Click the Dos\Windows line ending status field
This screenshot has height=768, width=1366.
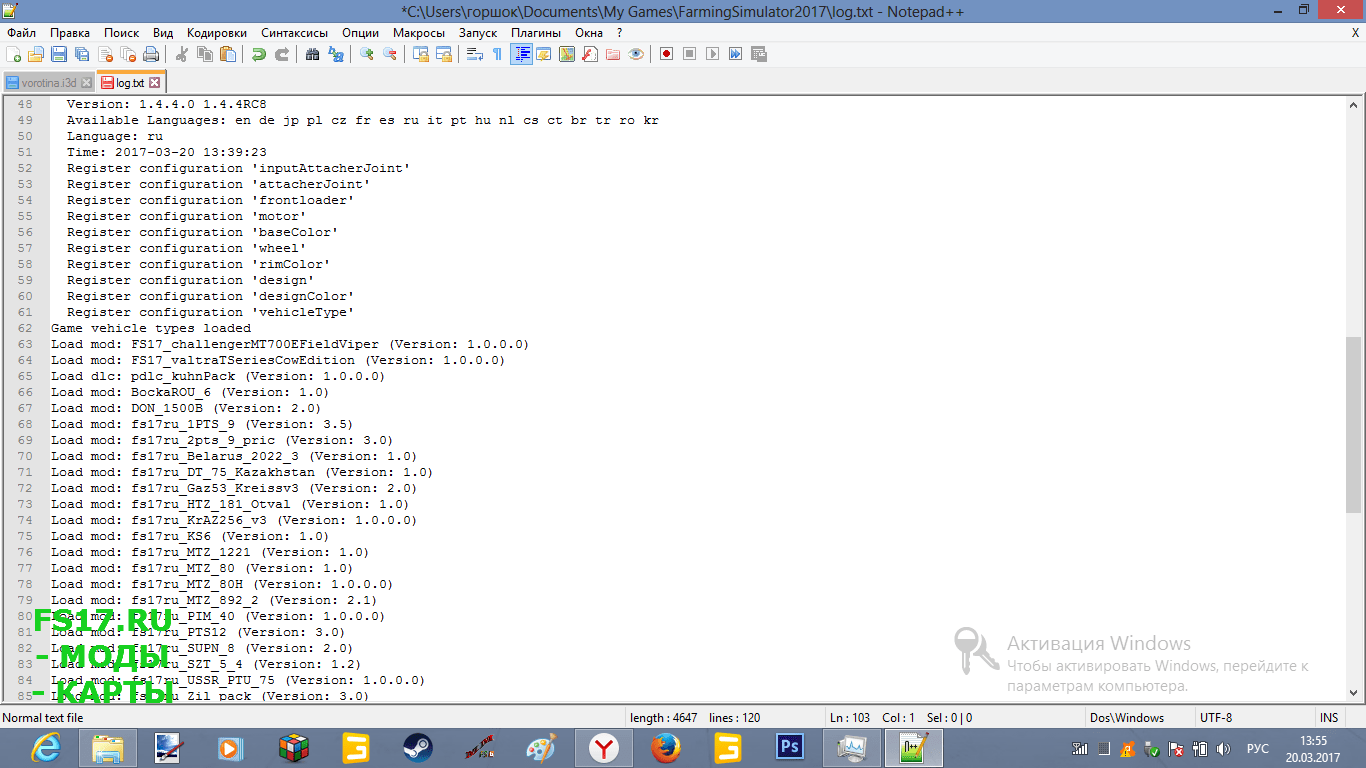[x=1141, y=718]
